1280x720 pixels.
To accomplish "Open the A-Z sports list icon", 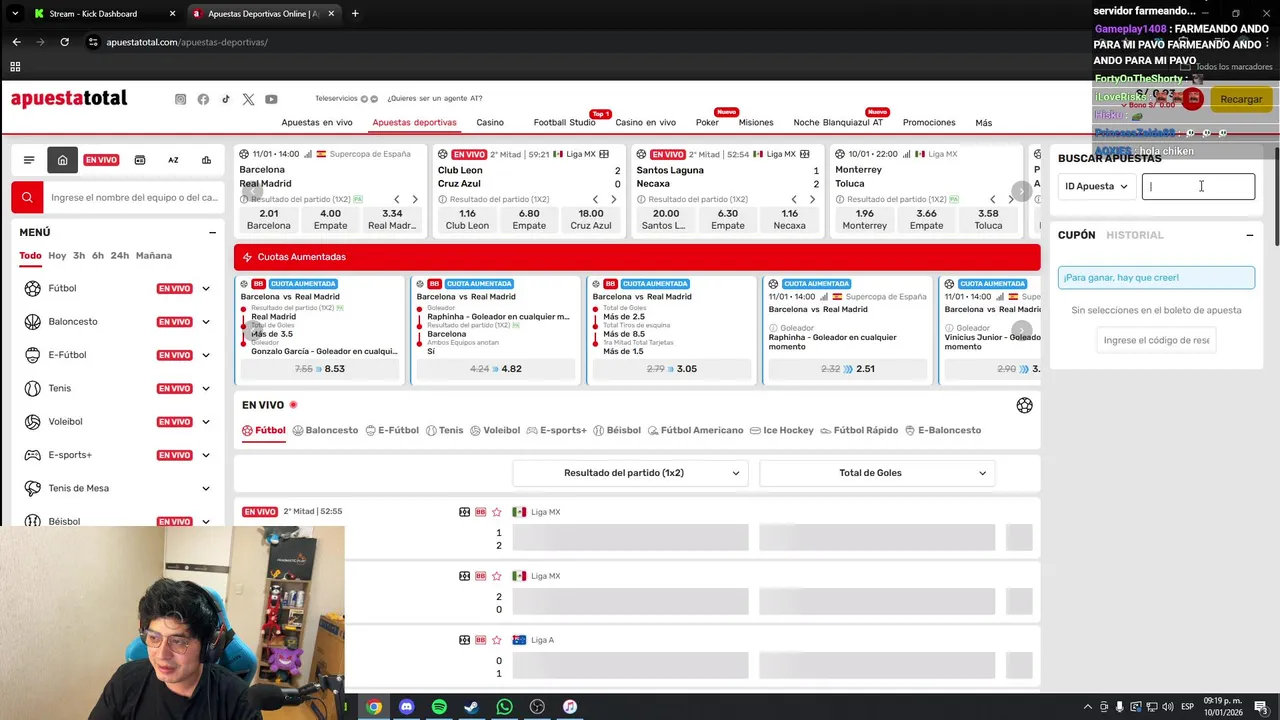I will click(173, 160).
